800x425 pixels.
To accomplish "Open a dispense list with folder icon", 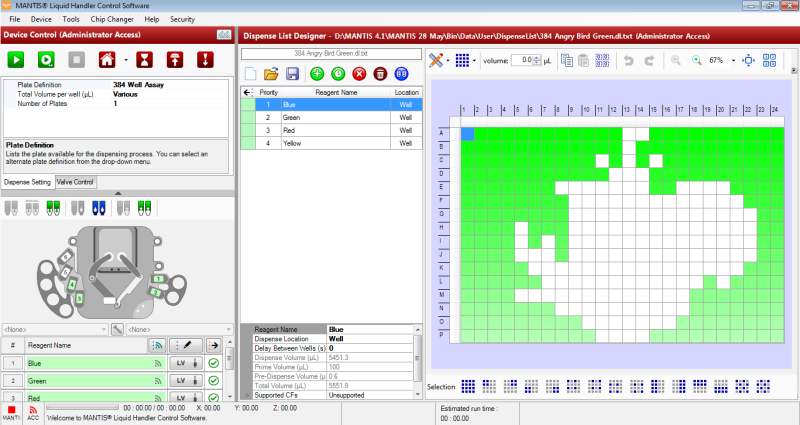I will coord(271,74).
